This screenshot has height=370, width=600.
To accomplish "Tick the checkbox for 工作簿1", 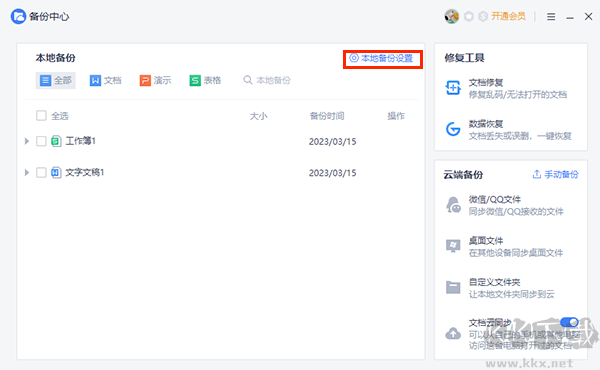I will click(x=41, y=141).
